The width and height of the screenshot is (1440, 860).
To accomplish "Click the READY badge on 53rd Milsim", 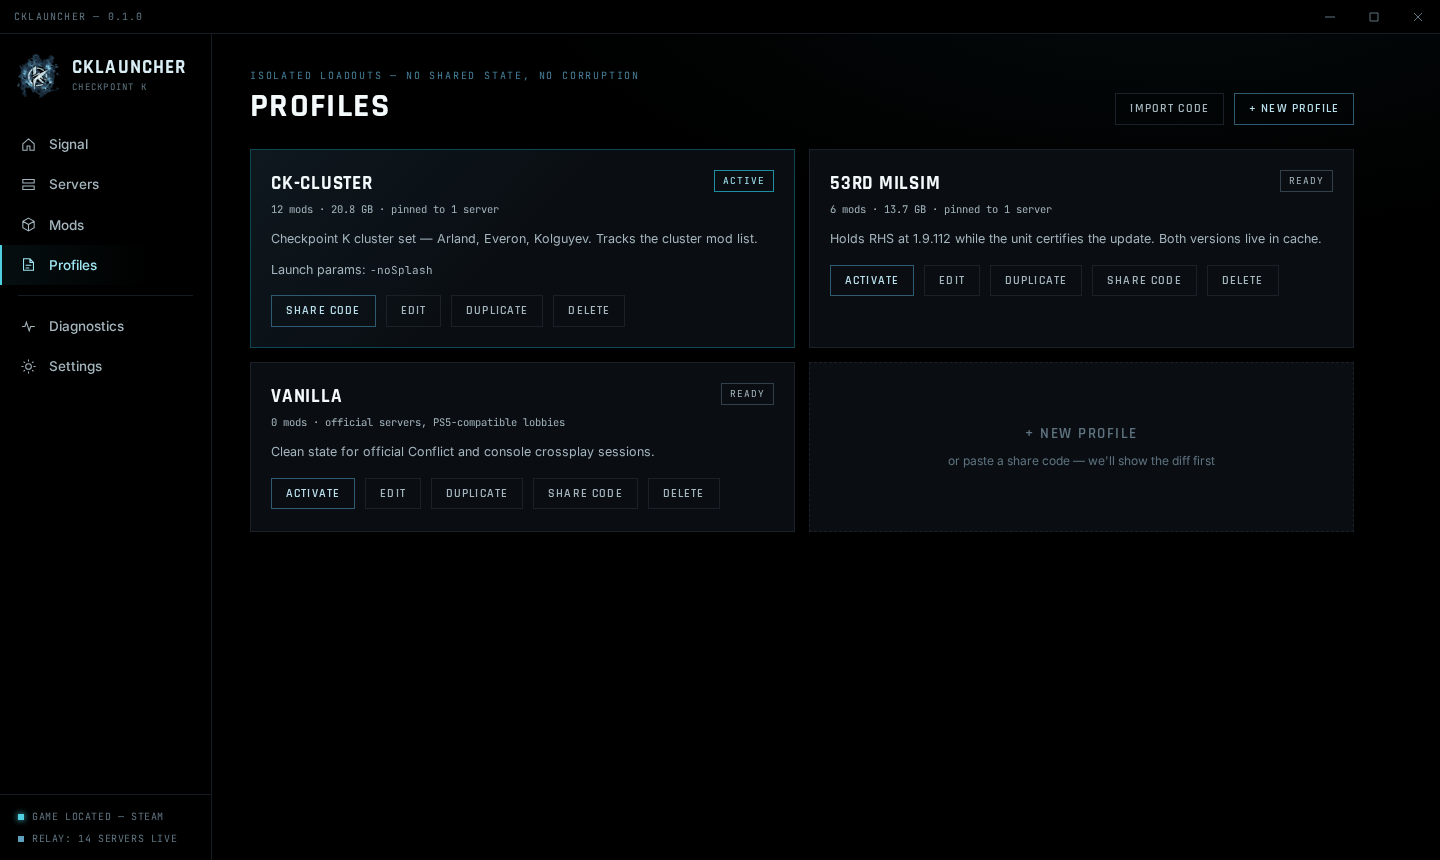I will [x=1306, y=181].
